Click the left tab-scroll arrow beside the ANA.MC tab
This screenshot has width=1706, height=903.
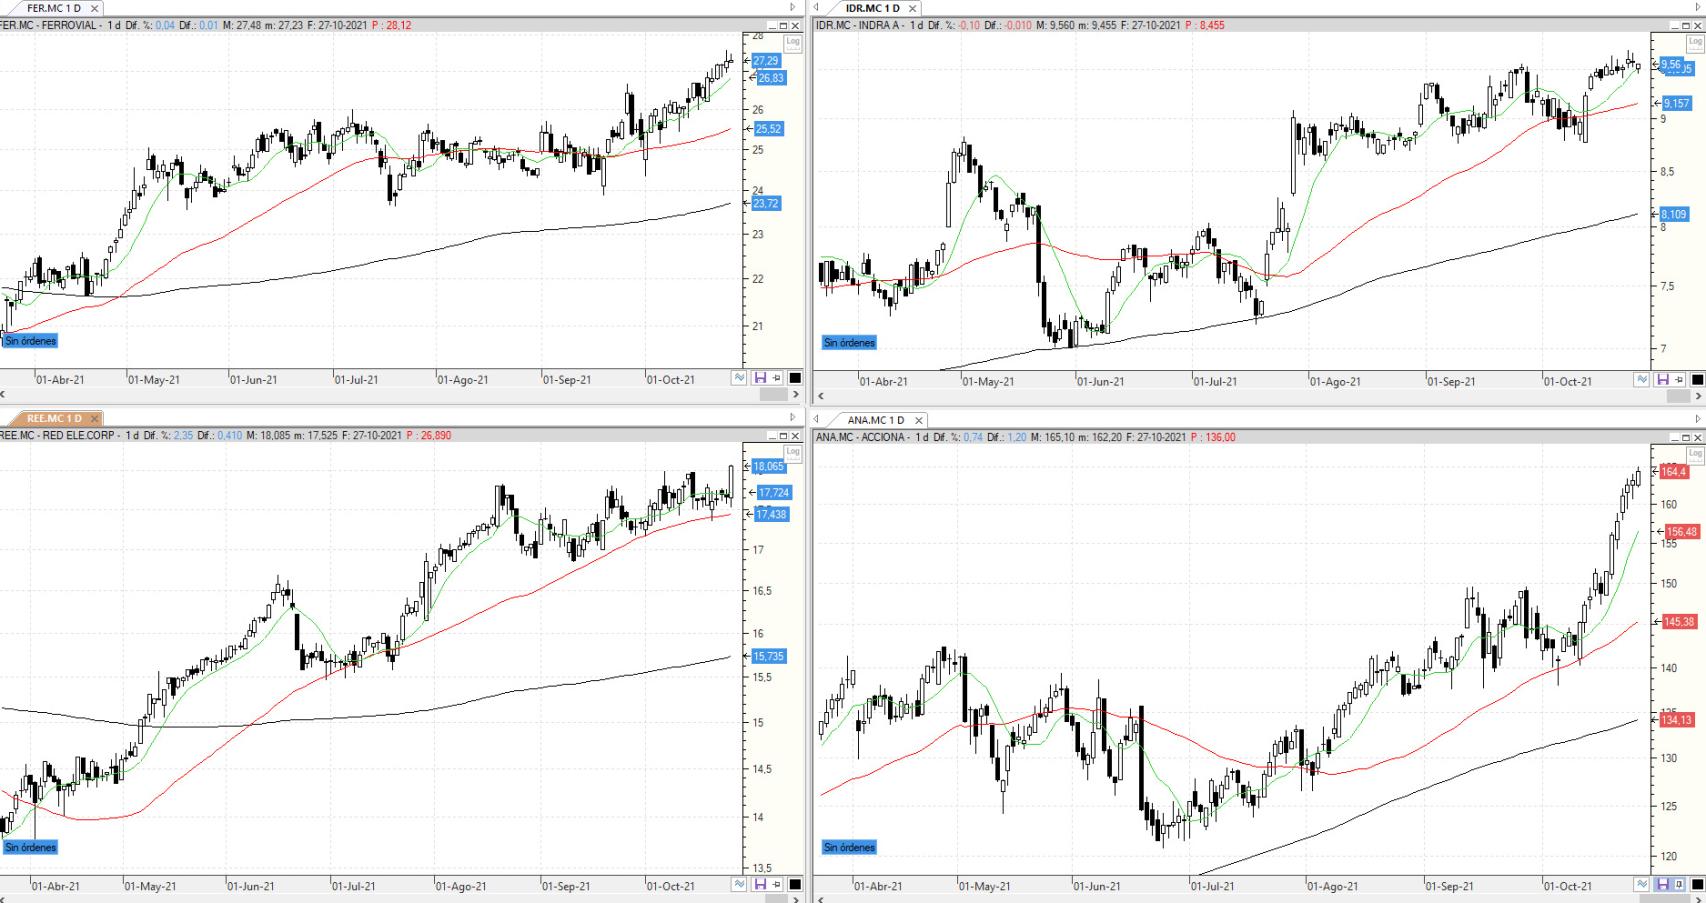pos(816,419)
